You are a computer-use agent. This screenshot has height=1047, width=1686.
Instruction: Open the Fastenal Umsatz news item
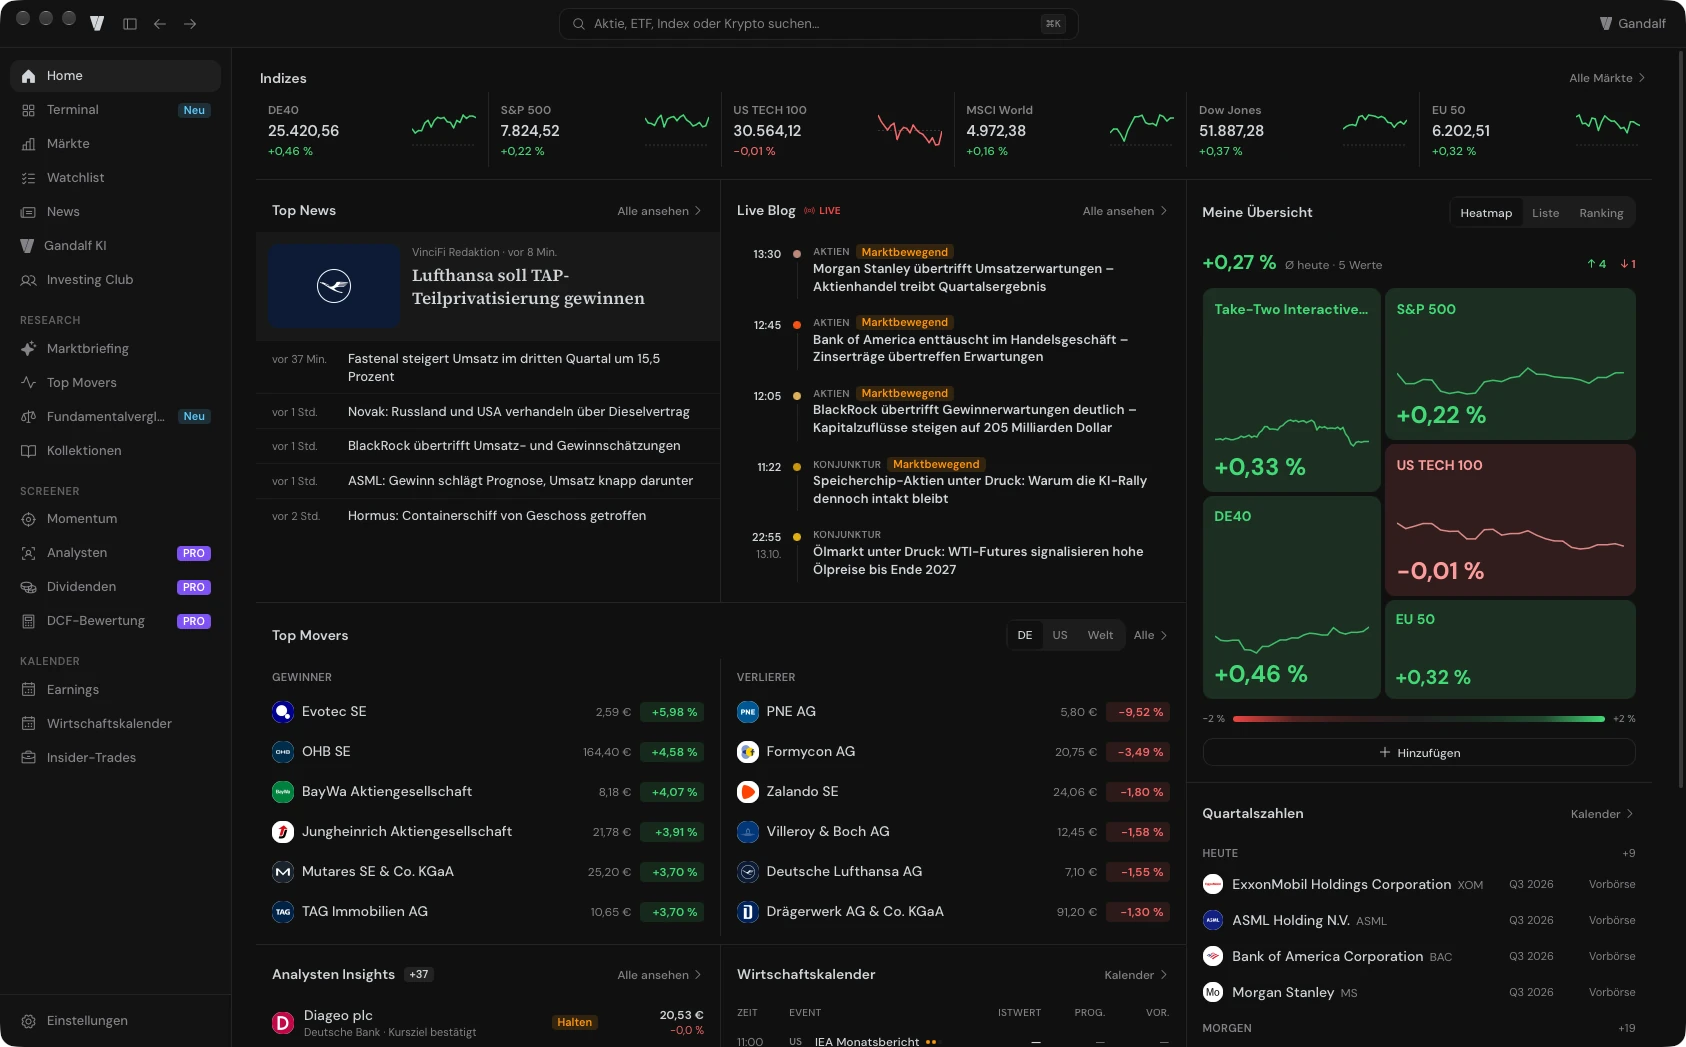(x=488, y=368)
